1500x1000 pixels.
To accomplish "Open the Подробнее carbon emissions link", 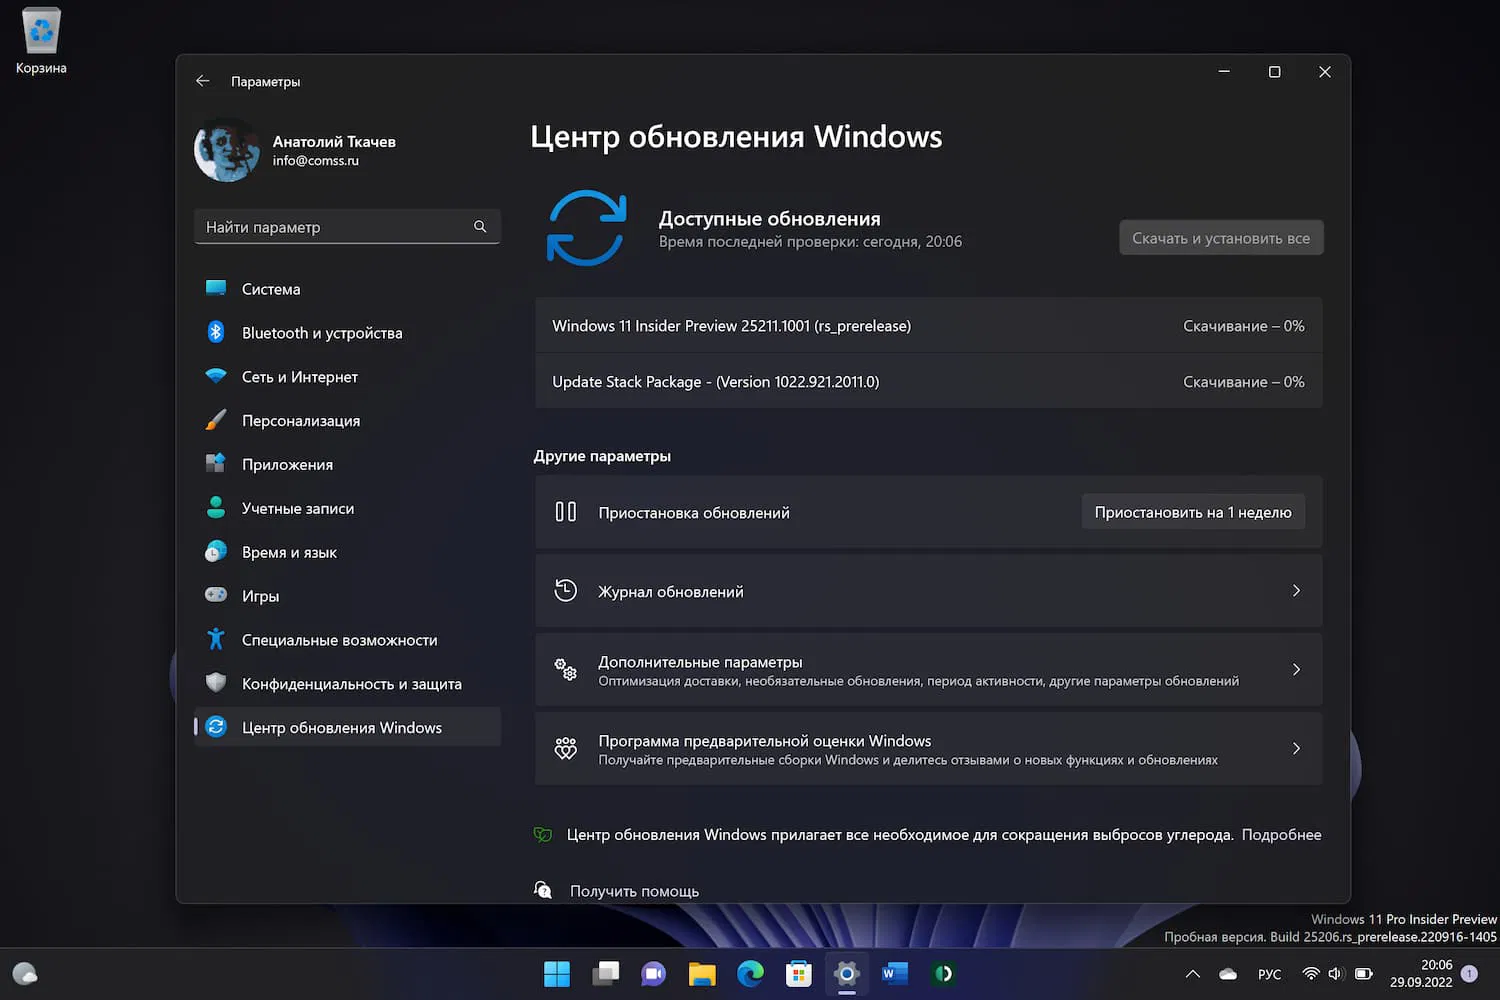I will [1281, 834].
